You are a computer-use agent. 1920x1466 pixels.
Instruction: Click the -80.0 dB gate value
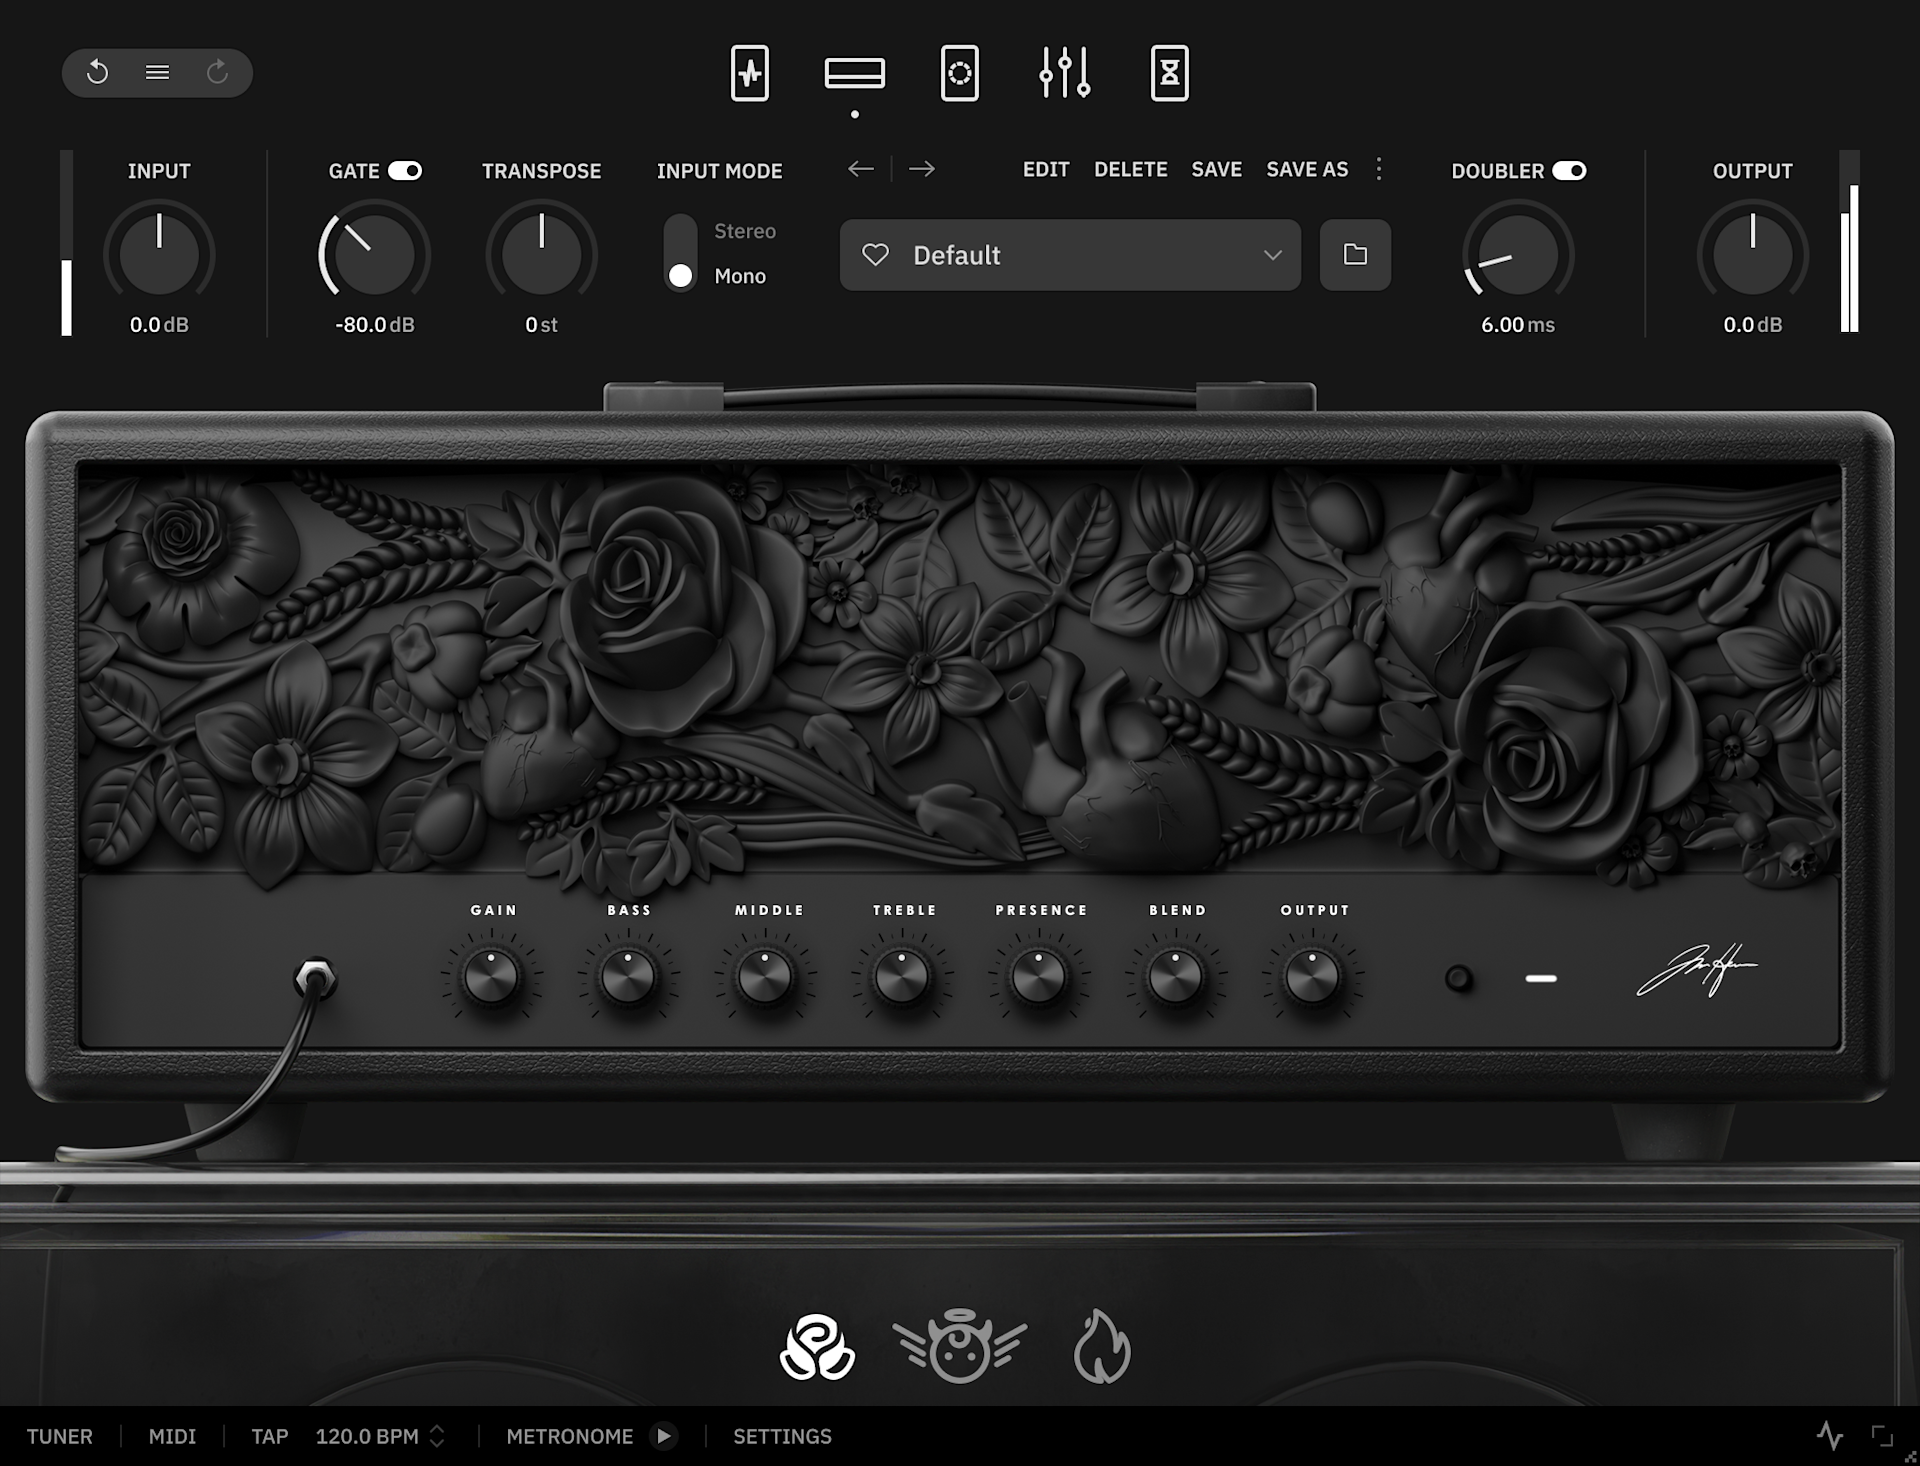point(375,325)
